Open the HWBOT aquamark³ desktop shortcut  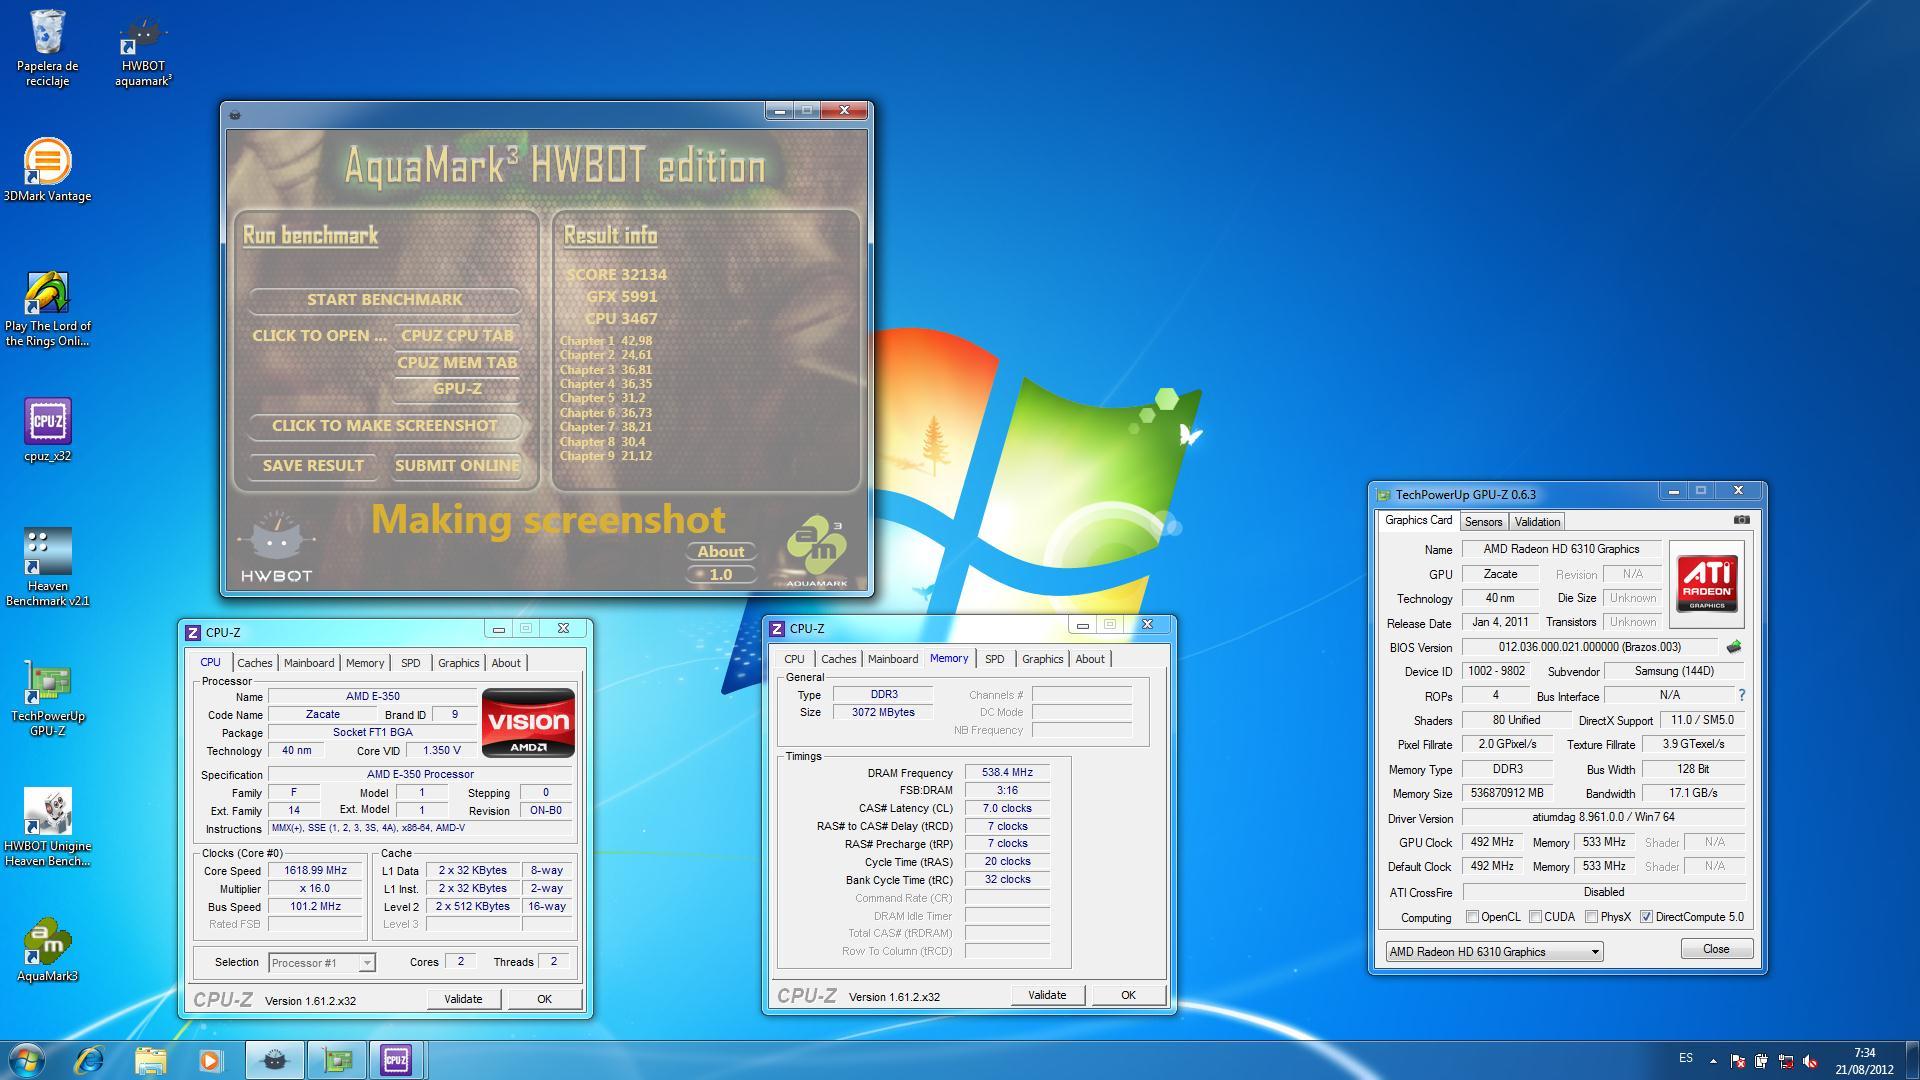point(143,48)
